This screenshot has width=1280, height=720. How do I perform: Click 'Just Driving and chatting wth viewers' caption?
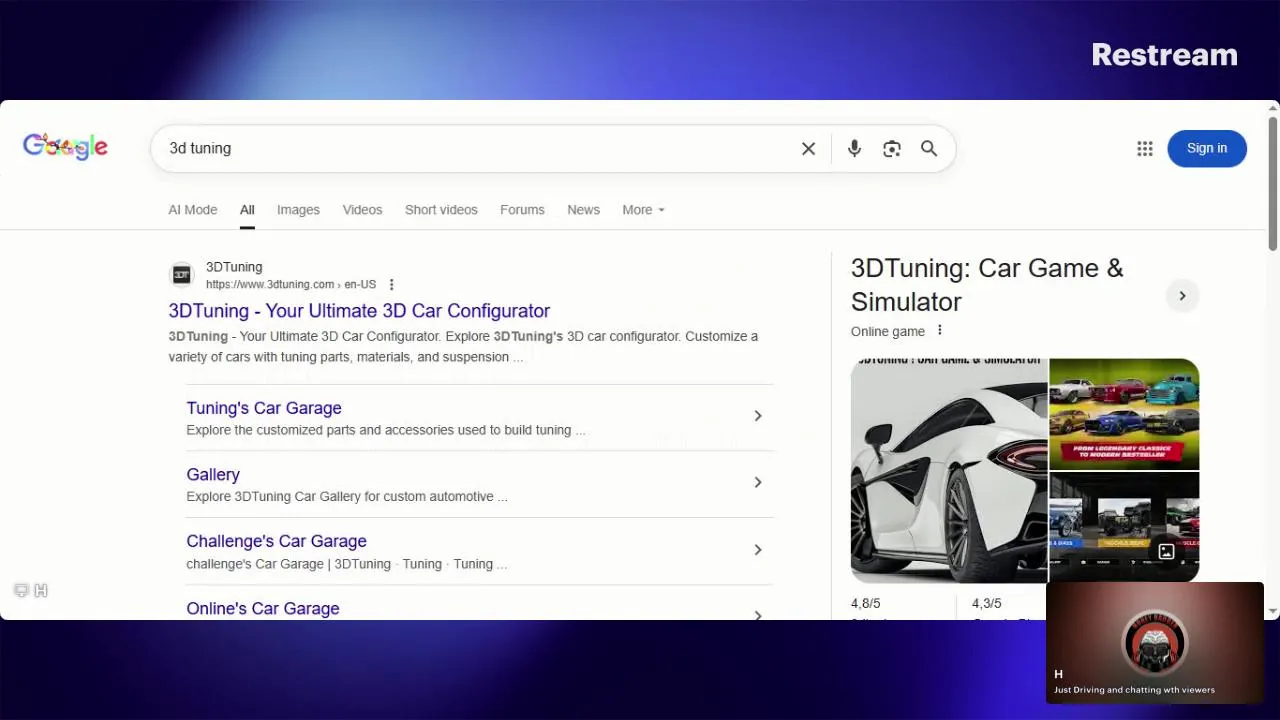coord(1134,690)
